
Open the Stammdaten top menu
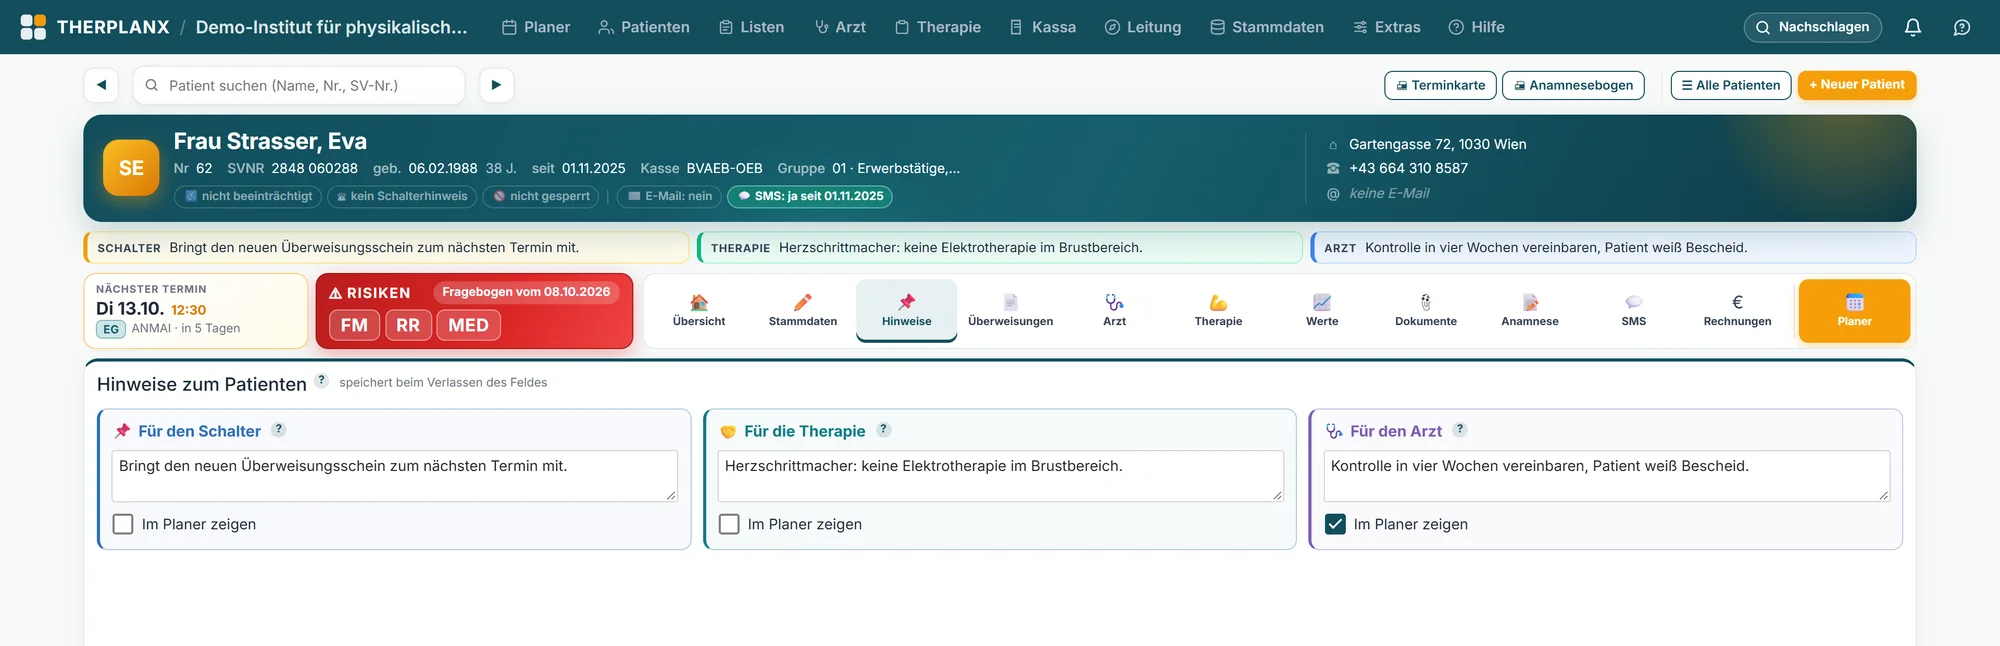pyautogui.click(x=1266, y=27)
